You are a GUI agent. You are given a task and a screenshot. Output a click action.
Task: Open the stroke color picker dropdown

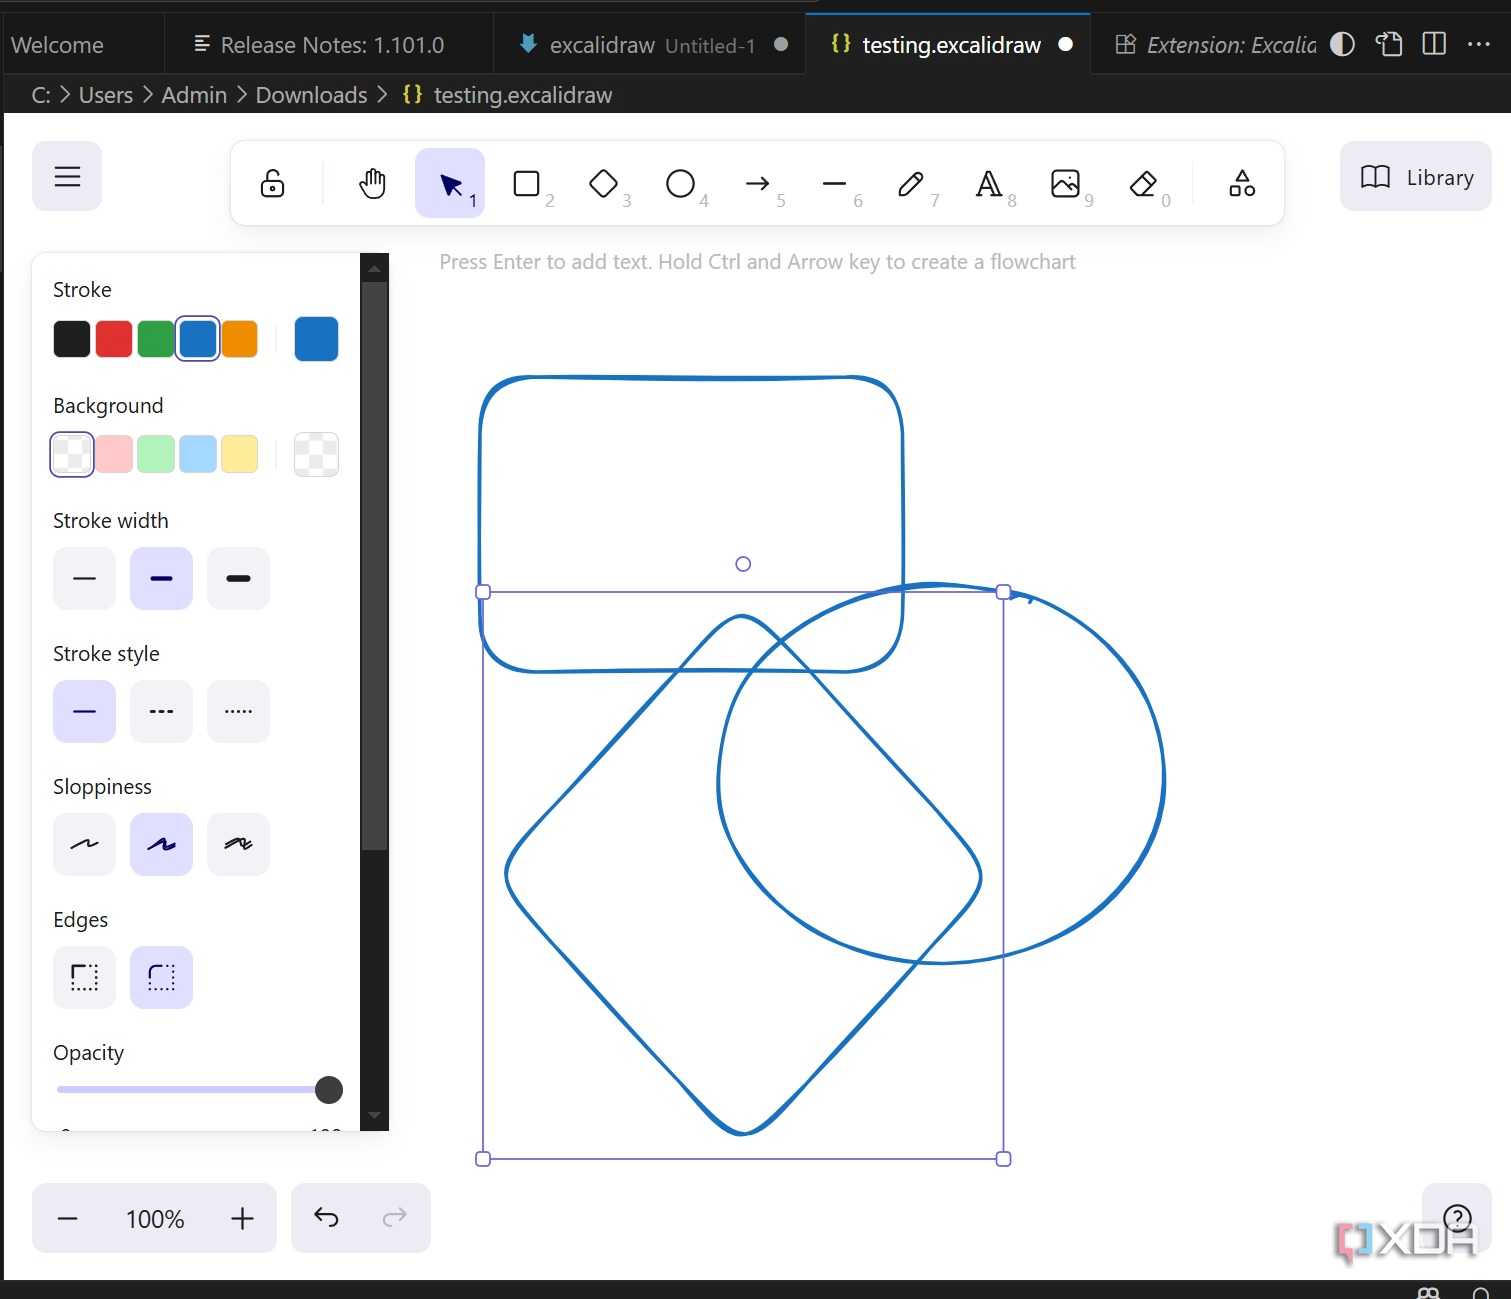click(317, 339)
